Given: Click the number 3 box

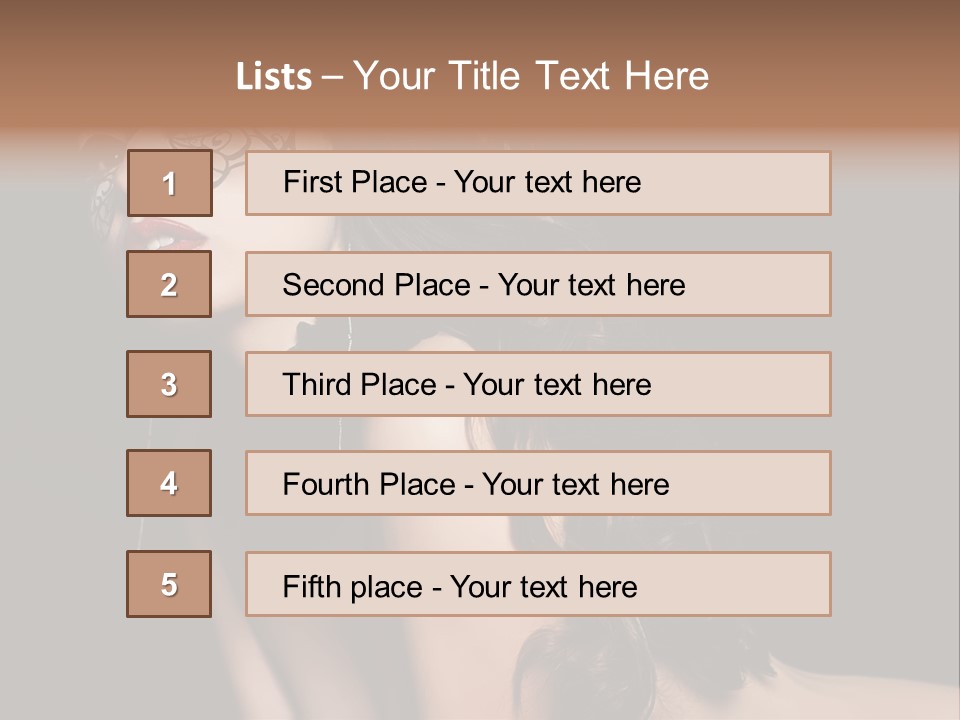Looking at the screenshot, I should coord(169,384).
